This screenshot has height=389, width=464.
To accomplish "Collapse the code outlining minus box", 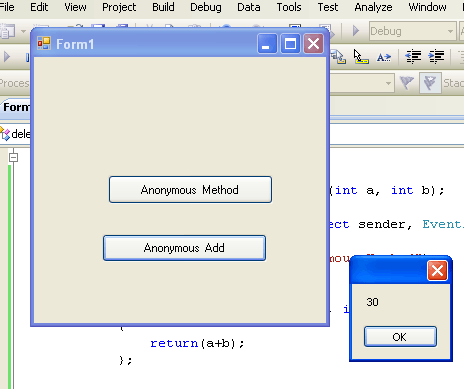I will (x=13, y=157).
